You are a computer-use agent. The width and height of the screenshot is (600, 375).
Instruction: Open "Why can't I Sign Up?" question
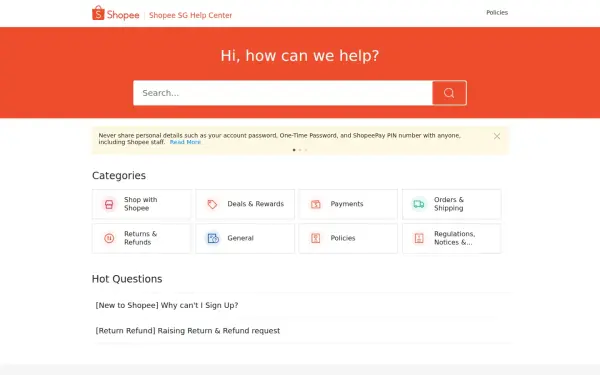pyautogui.click(x=167, y=305)
